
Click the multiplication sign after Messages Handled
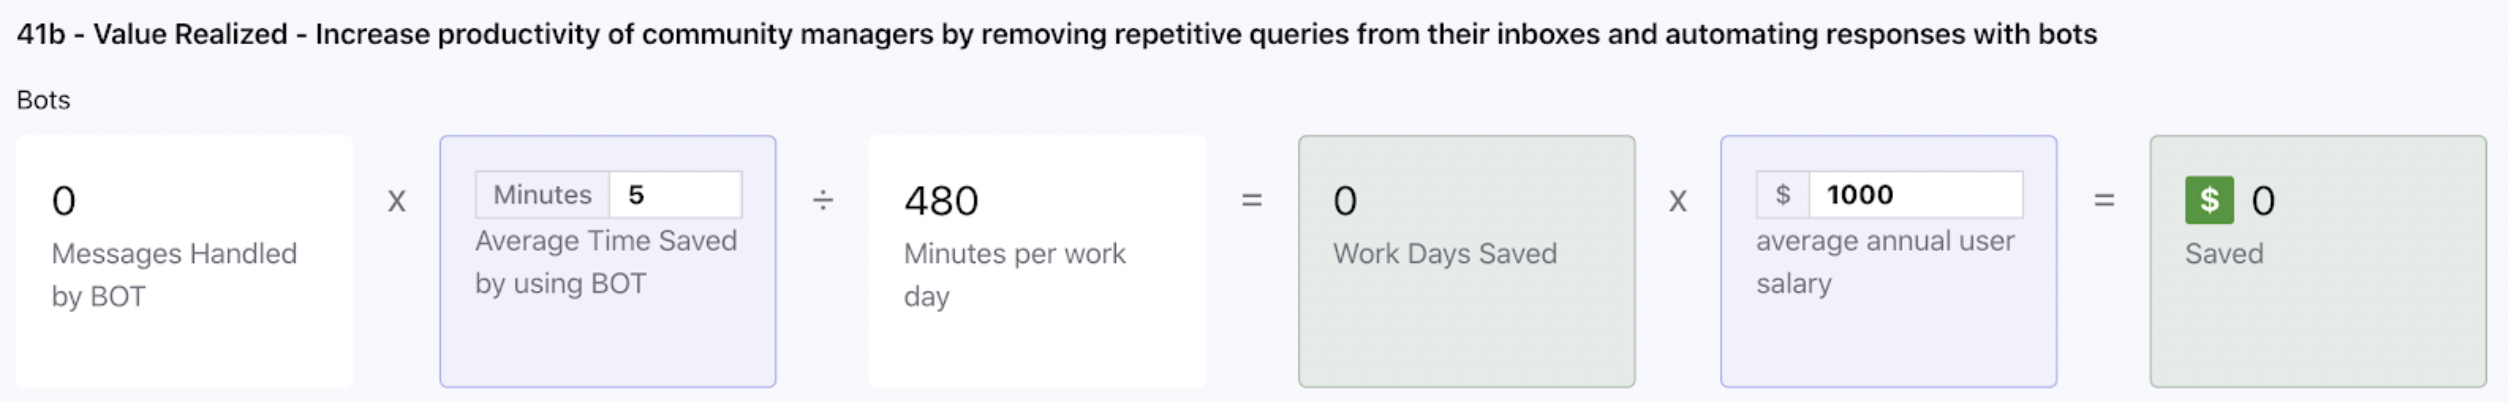click(397, 202)
